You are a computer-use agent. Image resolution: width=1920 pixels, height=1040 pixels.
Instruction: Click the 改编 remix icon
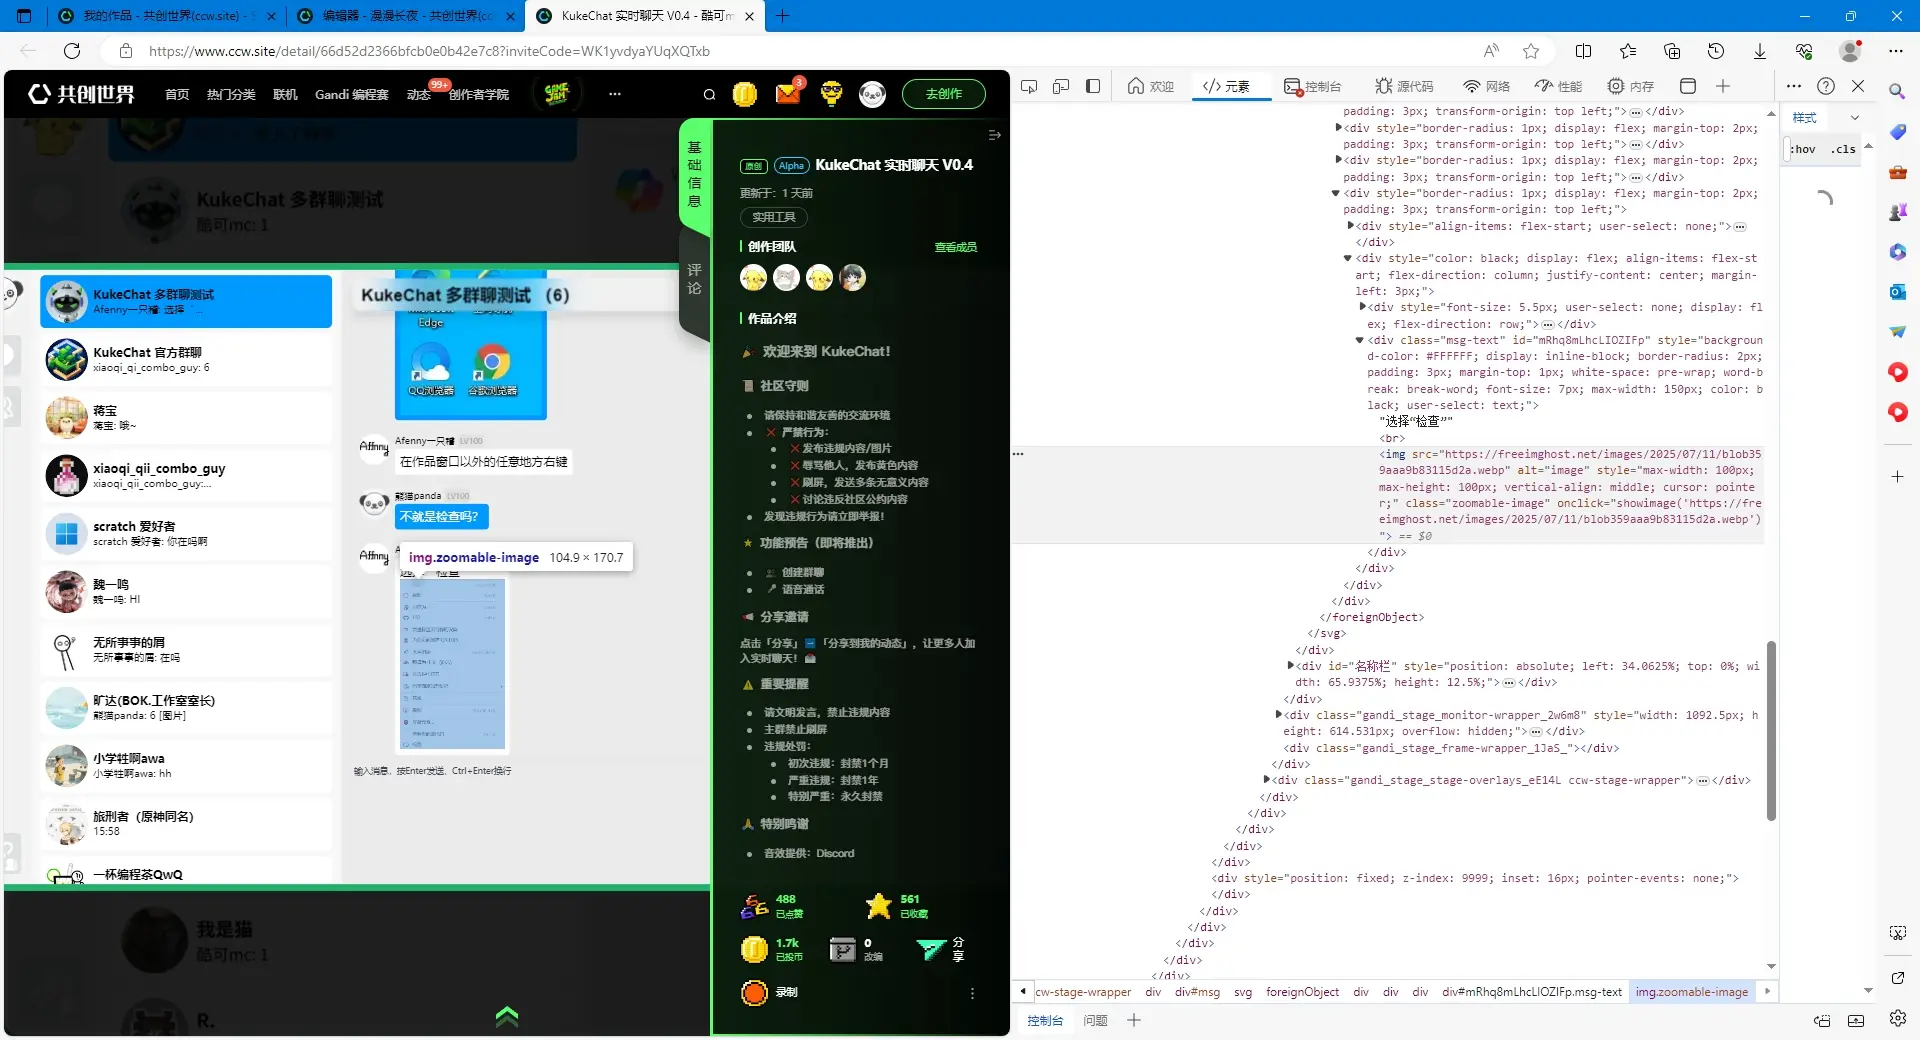coord(843,949)
